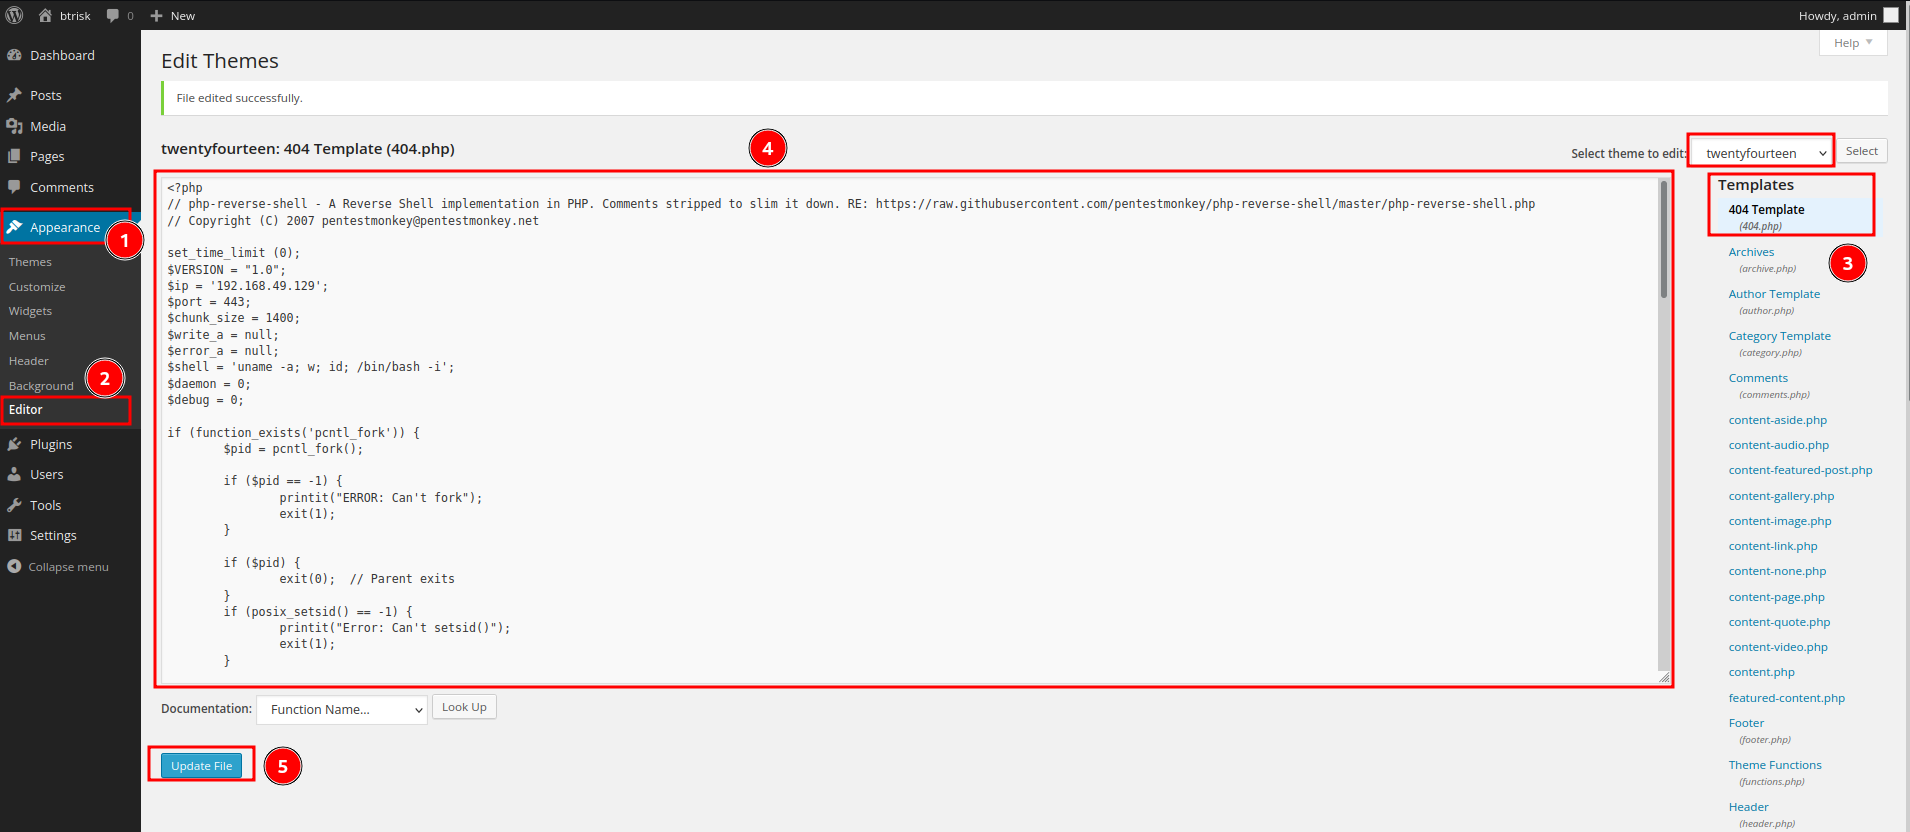
Task: Click the Media library icon
Action: pos(15,126)
